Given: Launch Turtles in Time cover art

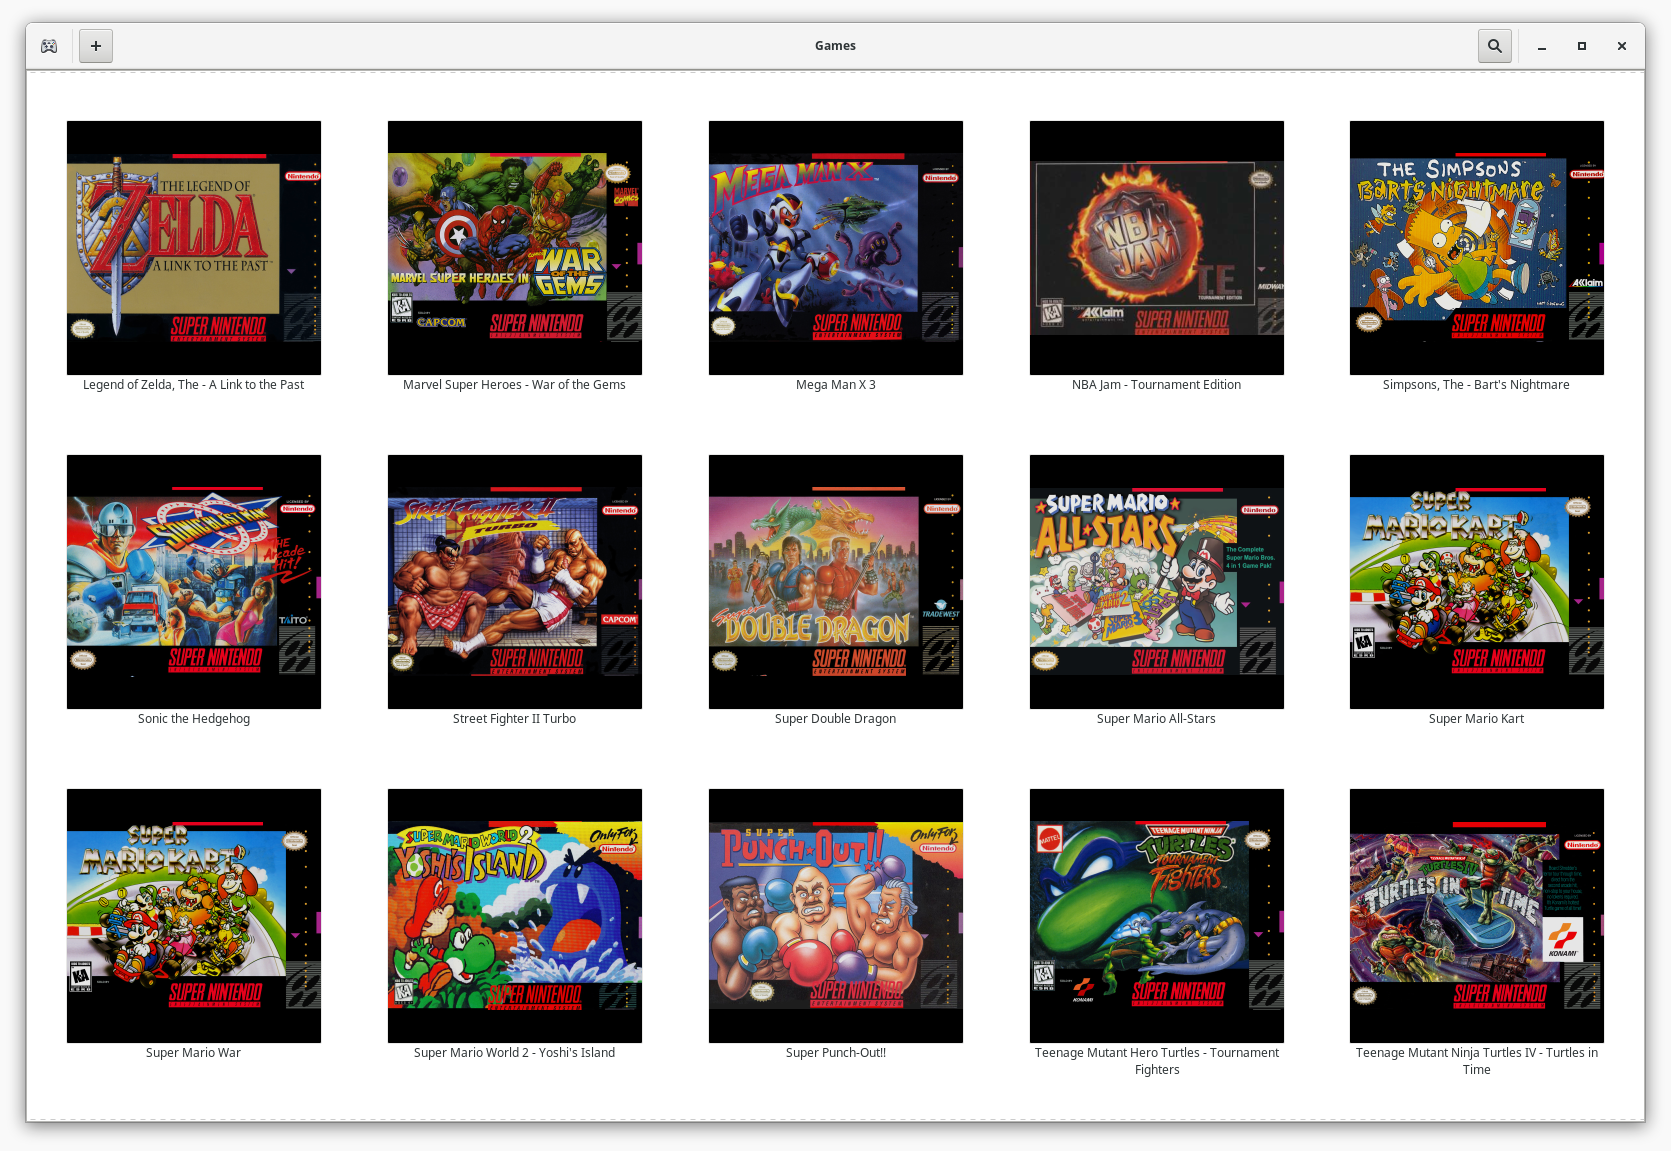Looking at the screenshot, I should pos(1477,916).
